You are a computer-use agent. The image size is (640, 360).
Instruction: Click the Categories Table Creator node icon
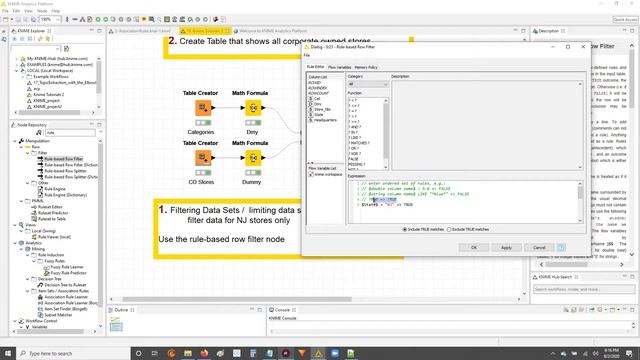[x=203, y=108]
